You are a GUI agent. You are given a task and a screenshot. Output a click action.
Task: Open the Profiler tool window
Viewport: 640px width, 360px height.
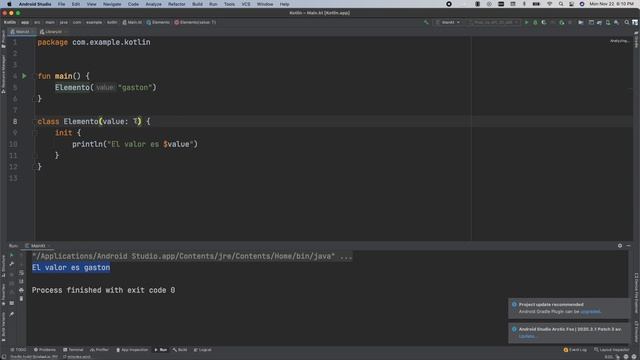99,350
